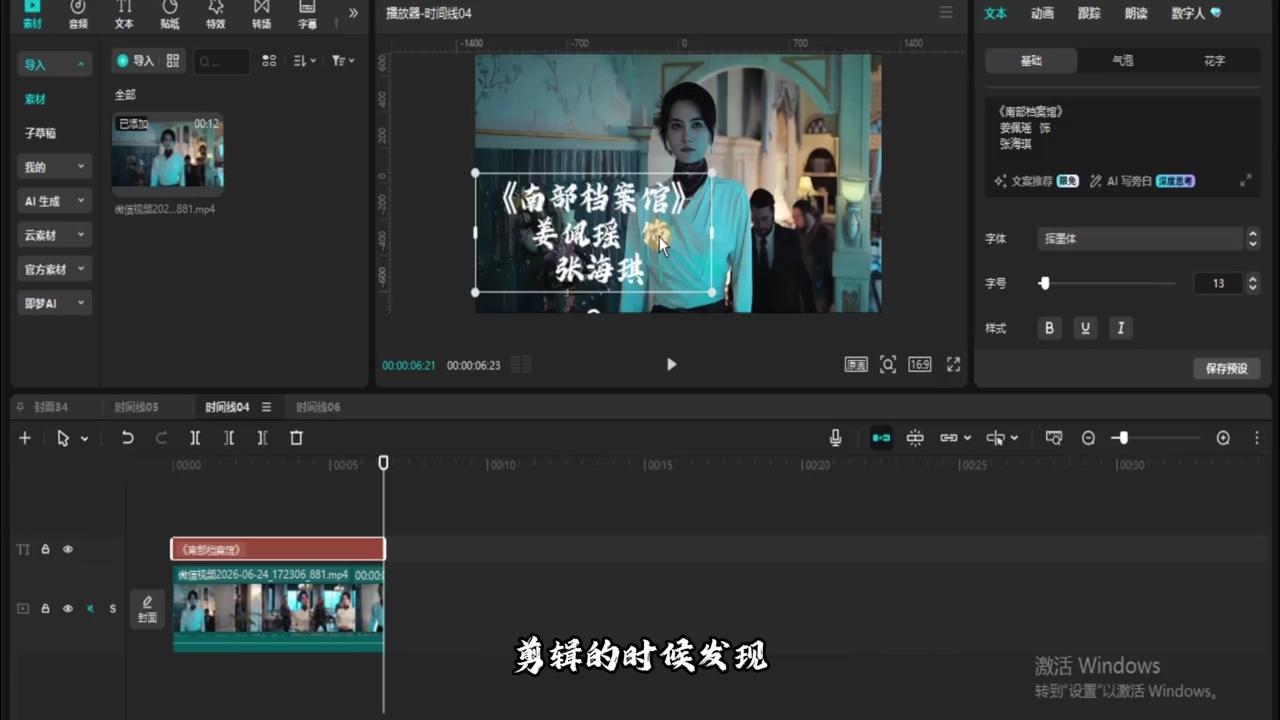1280x720 pixels.
Task: Open the 时间线04 tab menu icon
Action: click(x=266, y=407)
